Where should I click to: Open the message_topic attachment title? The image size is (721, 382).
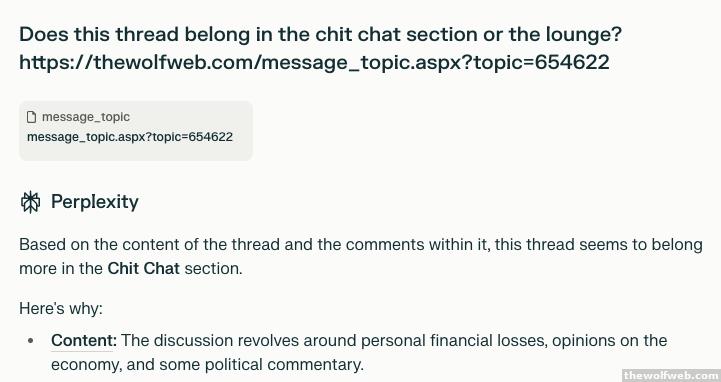[x=86, y=117]
